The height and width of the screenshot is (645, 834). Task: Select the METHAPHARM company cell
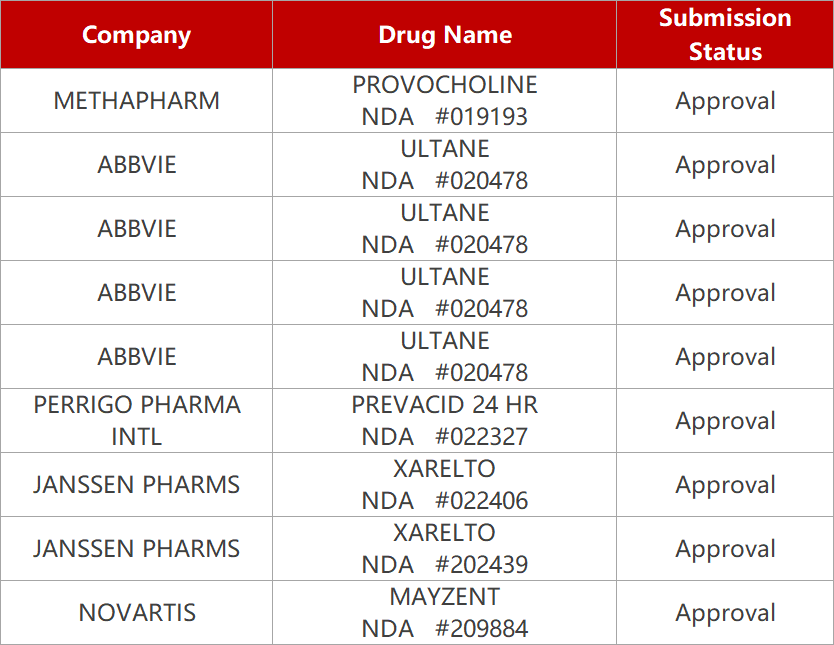coord(136,100)
